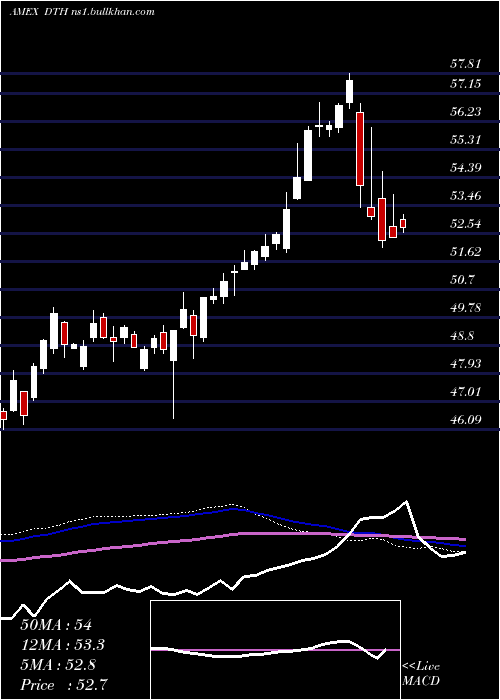The height and width of the screenshot is (700, 500).
Task: Select the 55.31 price axis label
Action: click(466, 140)
